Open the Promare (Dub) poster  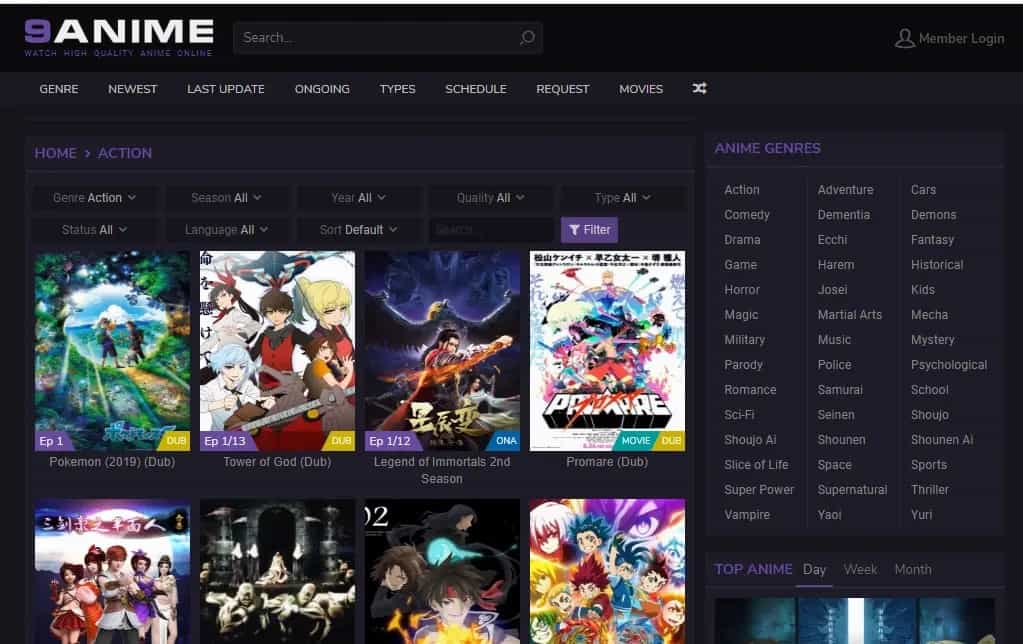607,351
